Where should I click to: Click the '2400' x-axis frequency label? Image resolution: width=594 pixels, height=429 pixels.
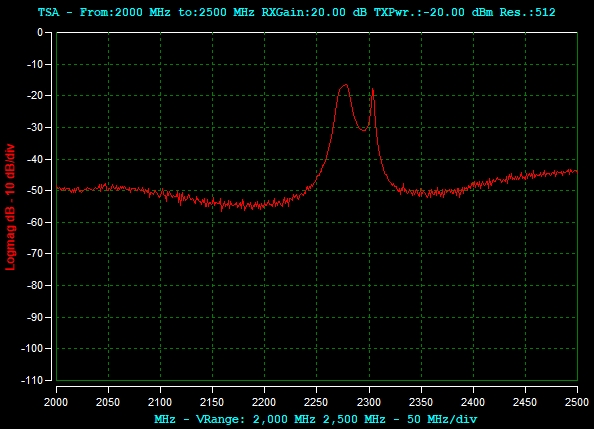pyautogui.click(x=473, y=402)
